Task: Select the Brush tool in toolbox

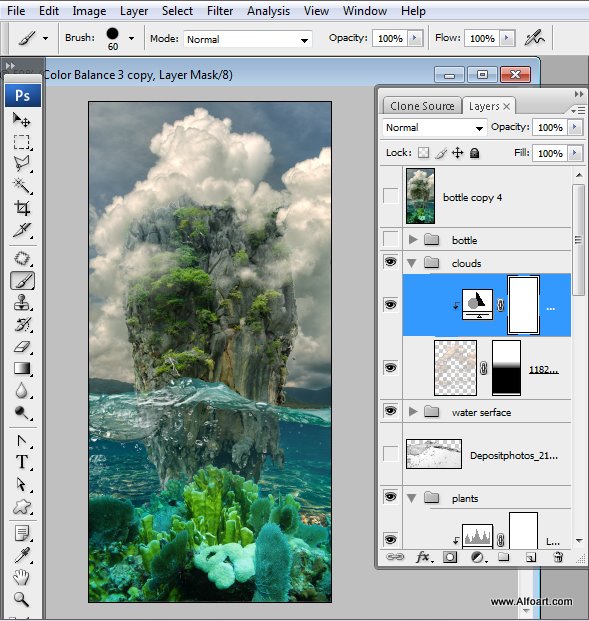Action: [x=22, y=281]
